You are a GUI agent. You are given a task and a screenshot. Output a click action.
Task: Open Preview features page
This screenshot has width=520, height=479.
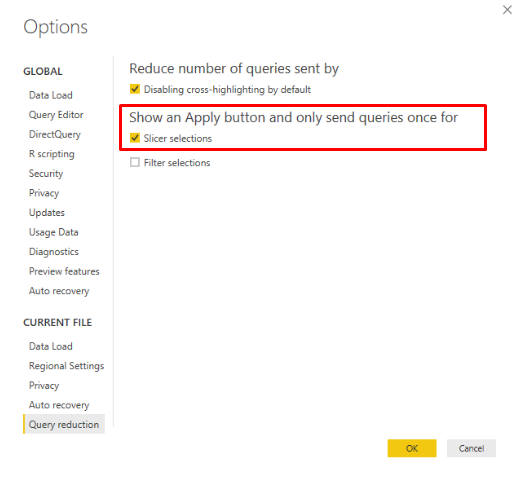click(x=64, y=271)
